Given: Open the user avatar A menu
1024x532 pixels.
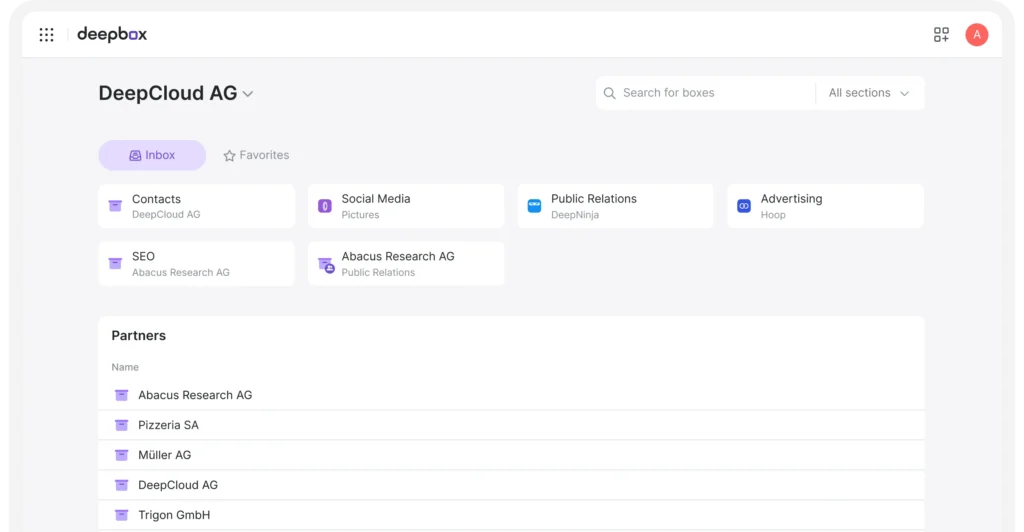Looking at the screenshot, I should (976, 35).
